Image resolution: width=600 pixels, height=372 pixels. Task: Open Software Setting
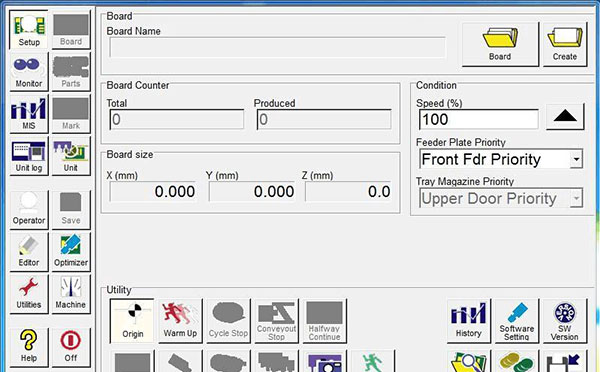coord(517,321)
